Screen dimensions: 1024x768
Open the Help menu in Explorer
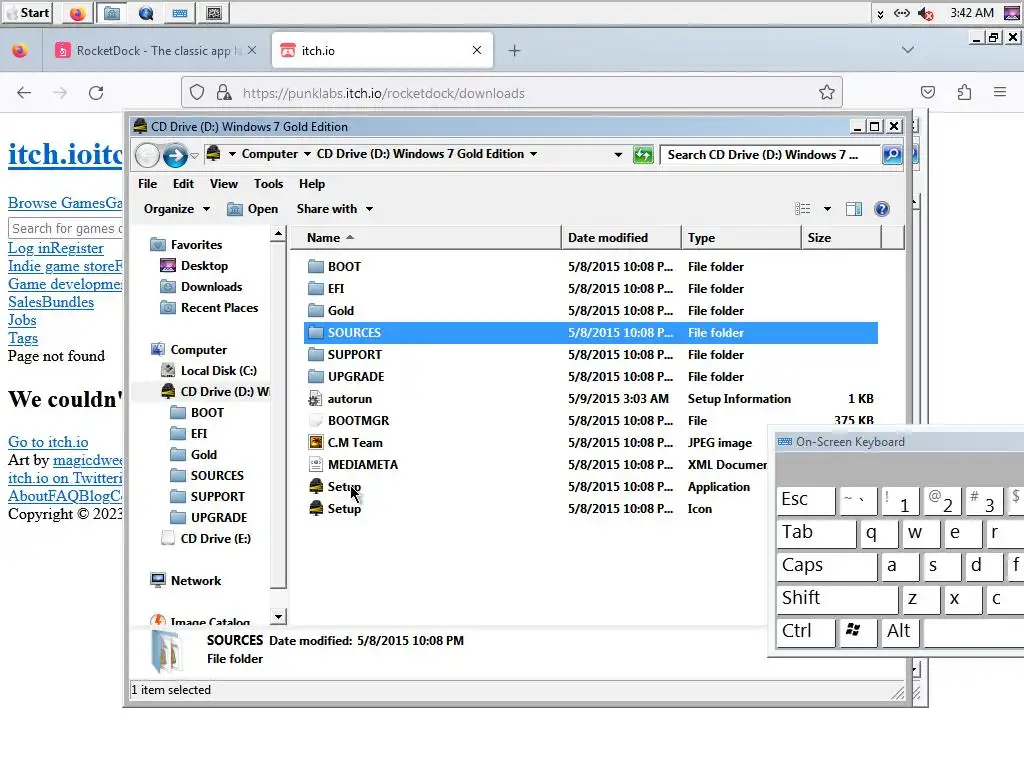[x=312, y=184]
